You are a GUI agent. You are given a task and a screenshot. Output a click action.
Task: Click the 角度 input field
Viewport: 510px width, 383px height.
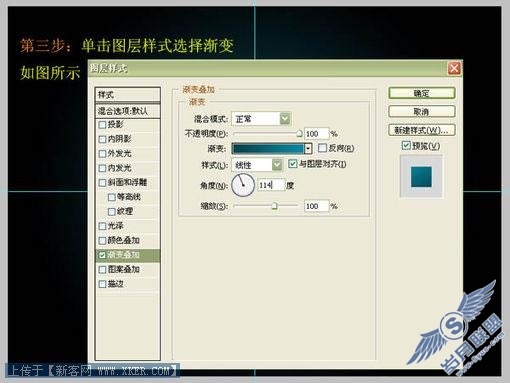click(x=271, y=185)
